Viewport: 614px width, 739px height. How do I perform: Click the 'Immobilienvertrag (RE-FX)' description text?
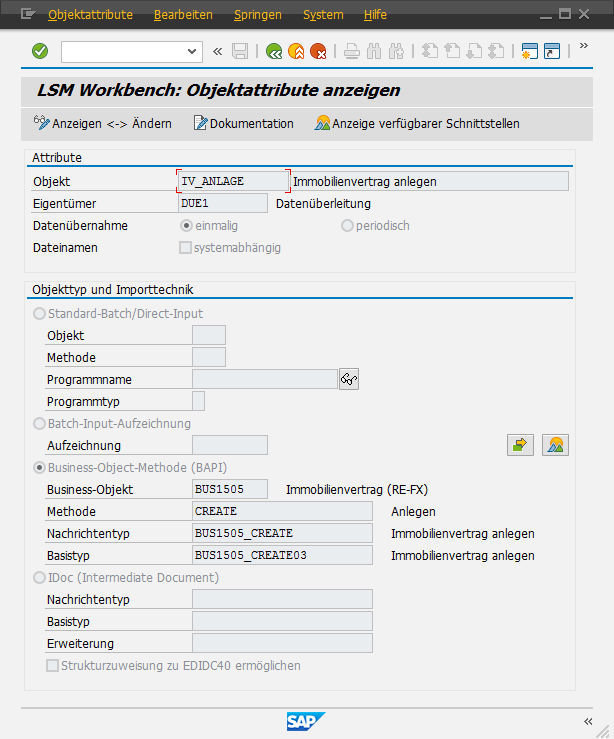click(357, 490)
